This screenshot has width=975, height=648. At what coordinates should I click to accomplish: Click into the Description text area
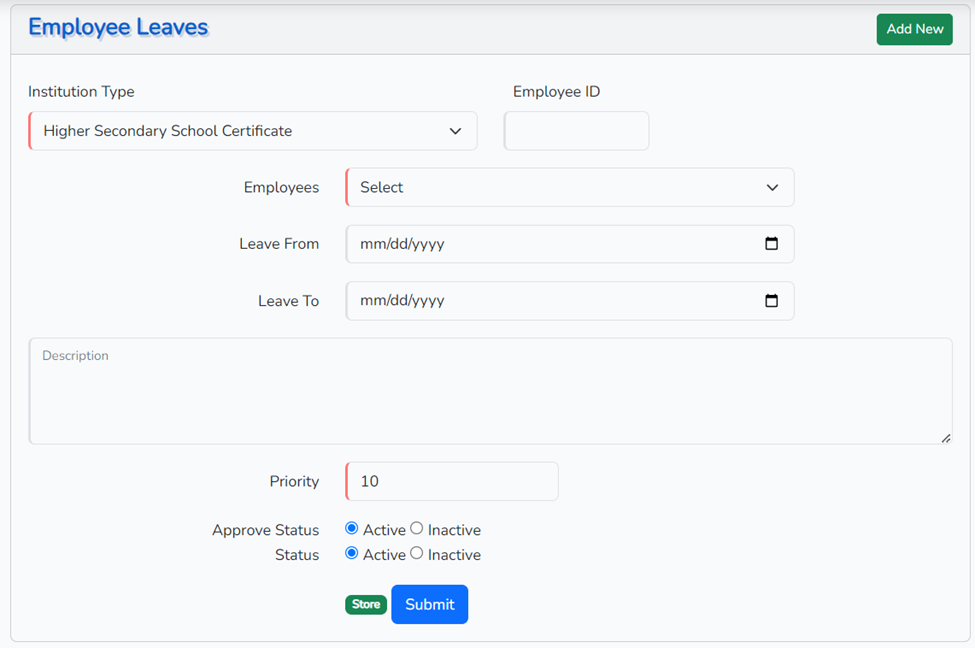(x=490, y=395)
